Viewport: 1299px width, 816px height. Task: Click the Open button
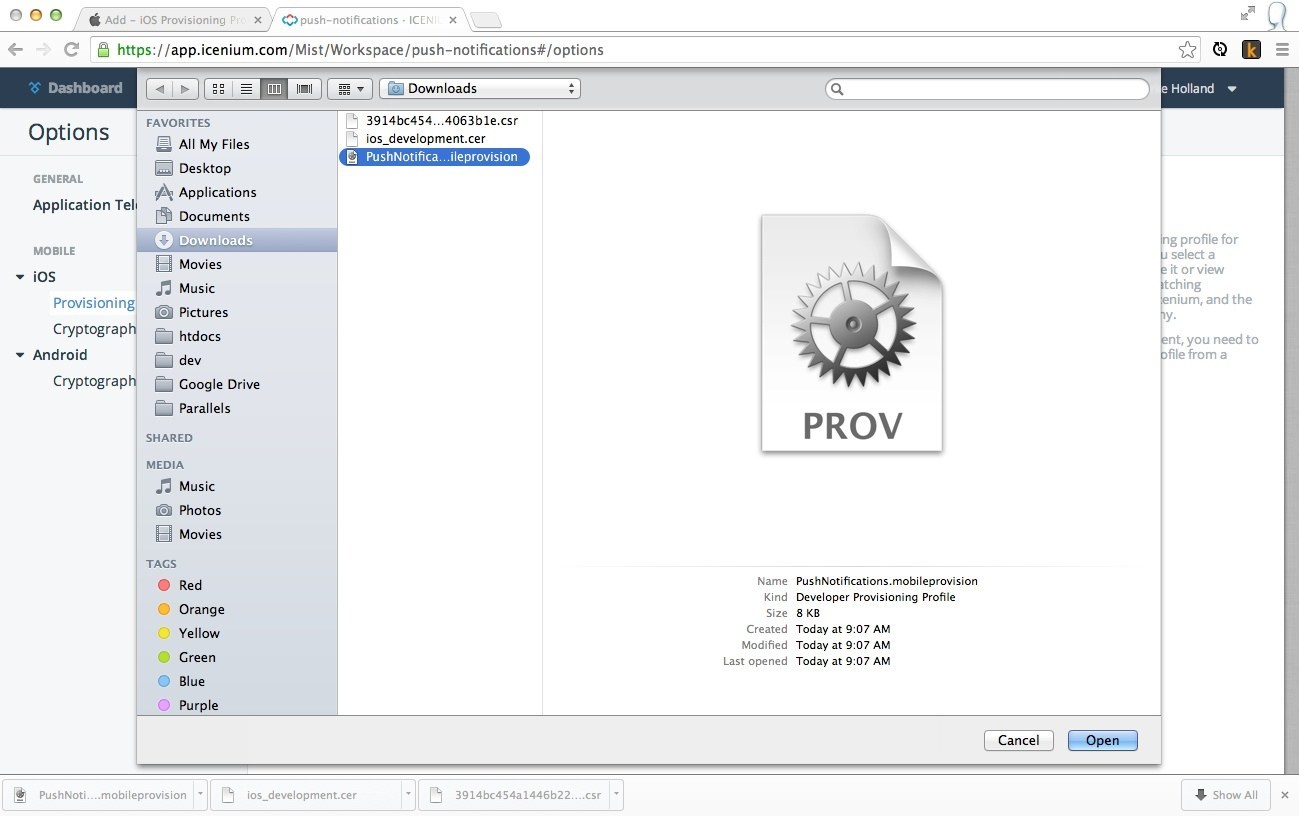coord(1102,740)
